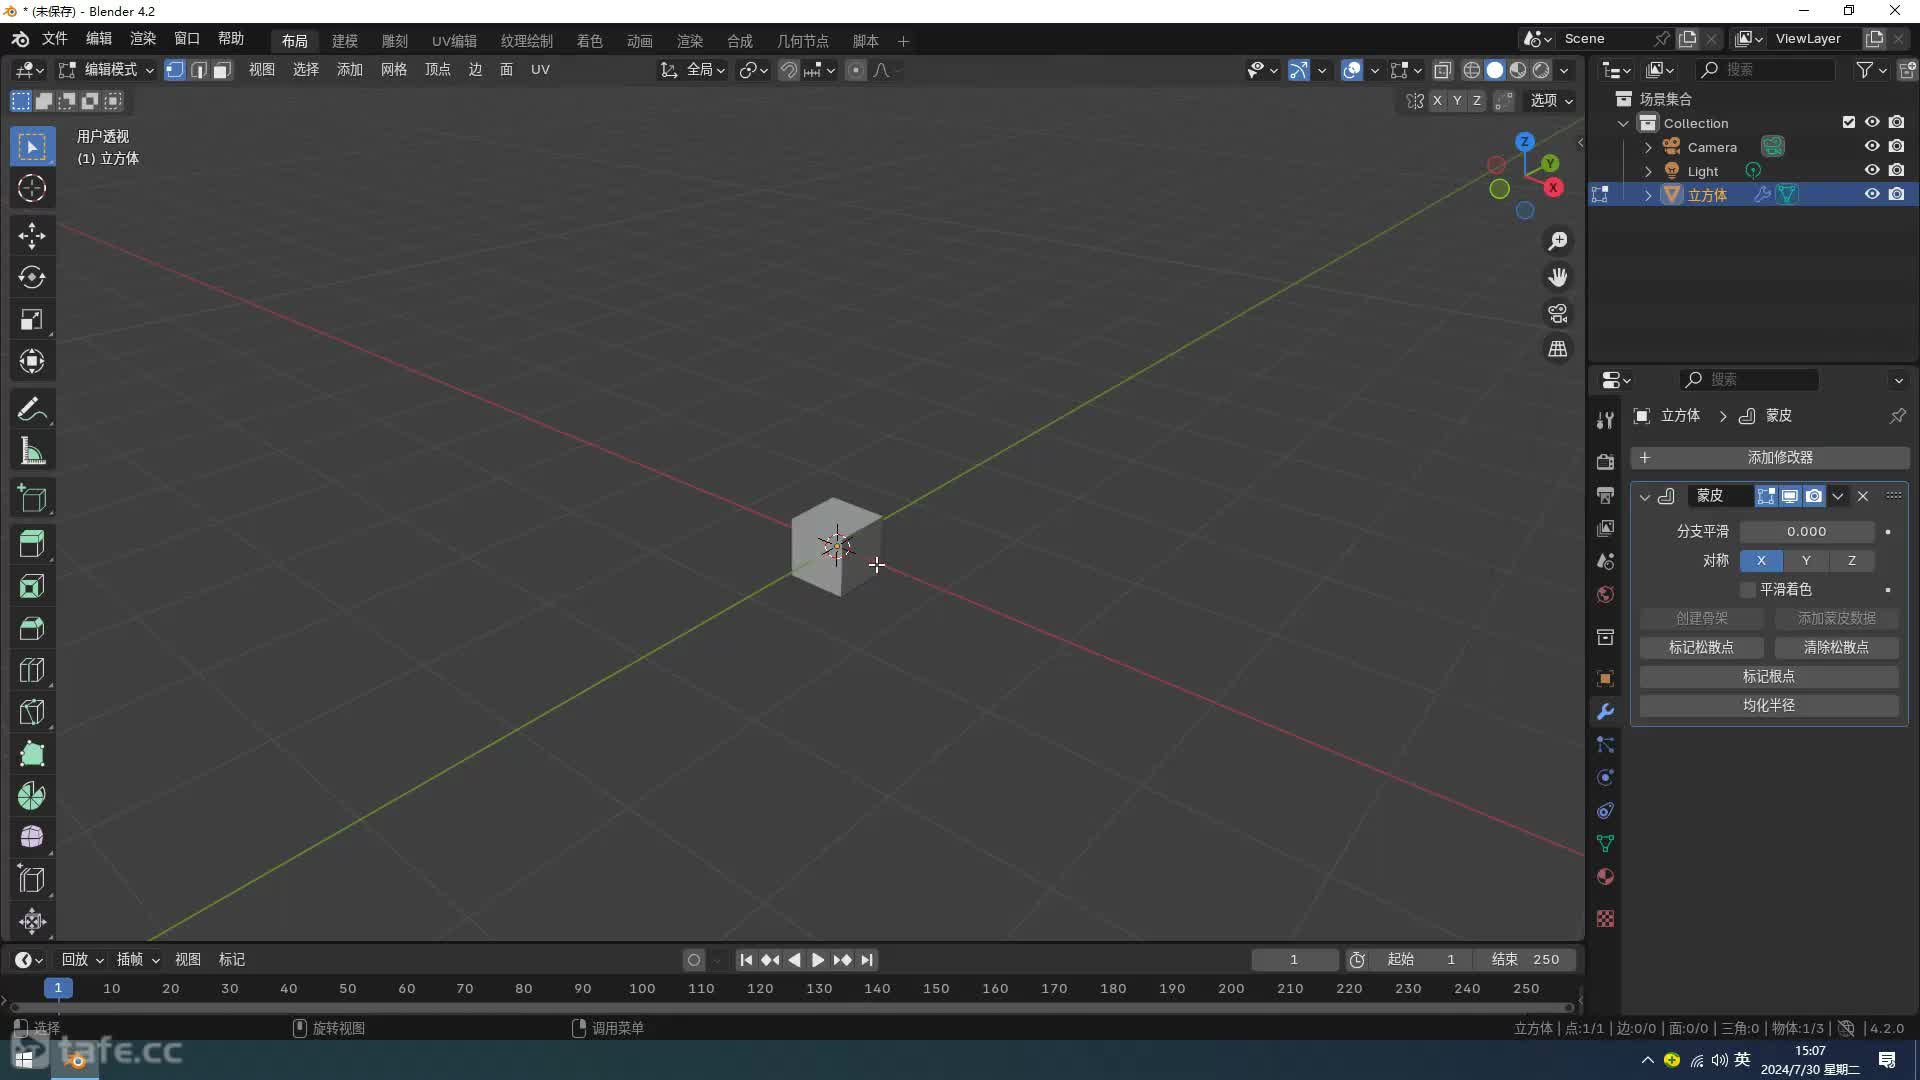Click the zoom view magnifier icon

coord(1558,242)
